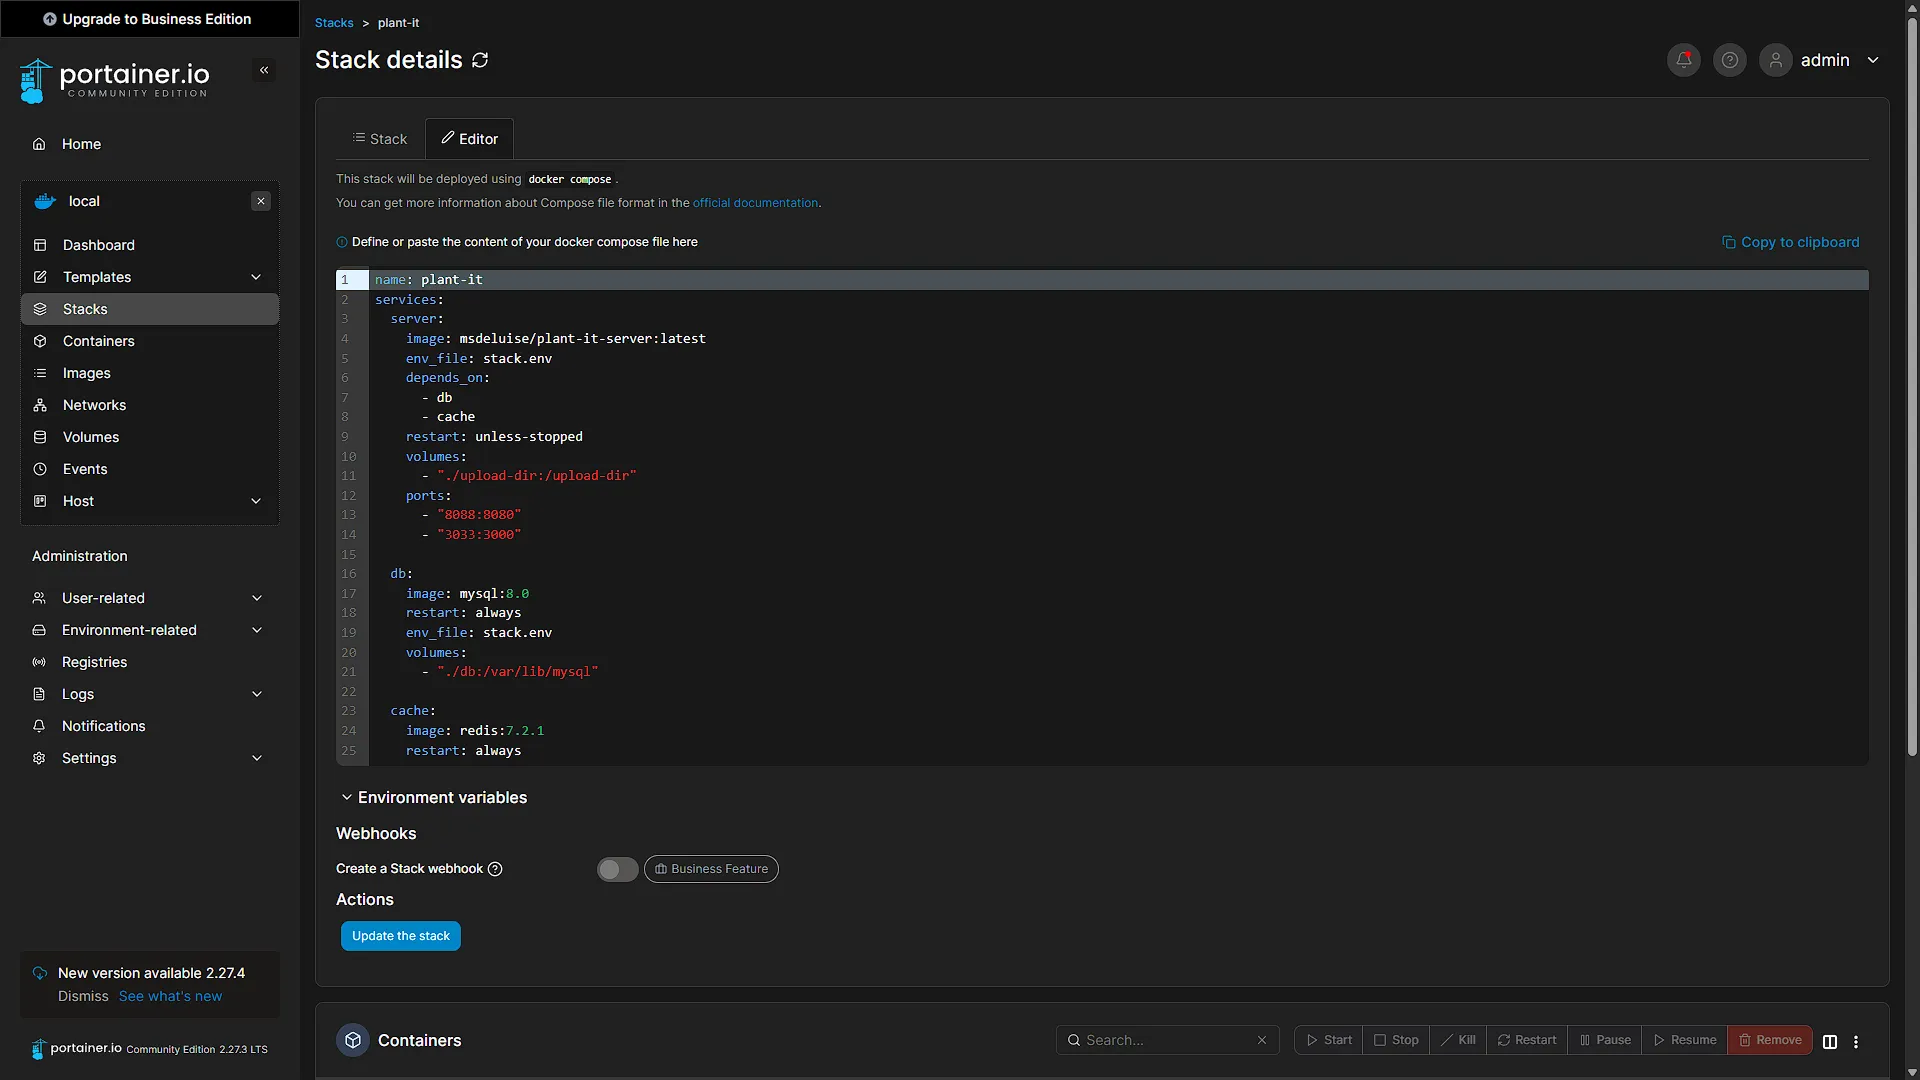Dismiss the new version notice
The height and width of the screenshot is (1080, 1920).
(83, 996)
